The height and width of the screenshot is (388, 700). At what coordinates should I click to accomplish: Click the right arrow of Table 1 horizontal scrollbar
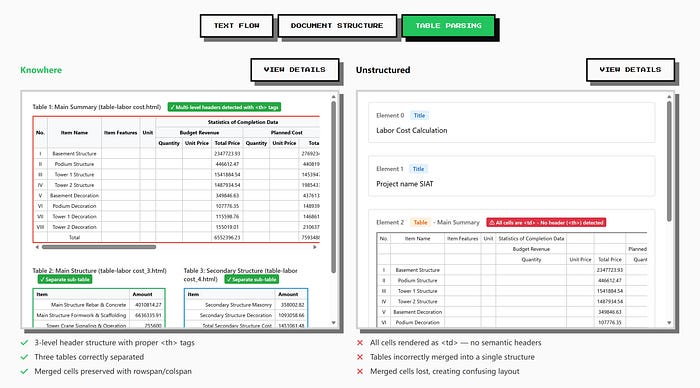click(315, 247)
